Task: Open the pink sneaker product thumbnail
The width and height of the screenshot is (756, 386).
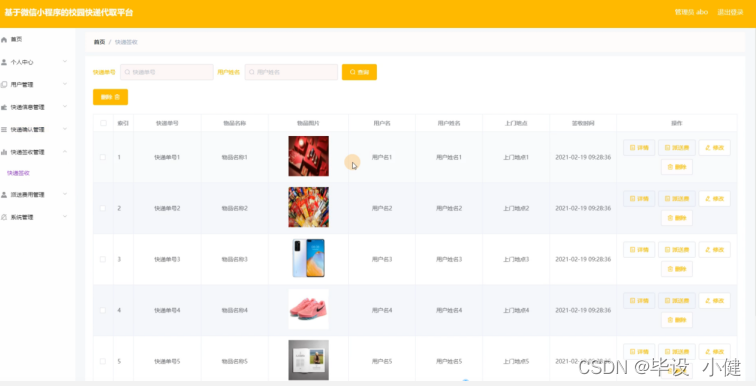Action: pos(309,309)
